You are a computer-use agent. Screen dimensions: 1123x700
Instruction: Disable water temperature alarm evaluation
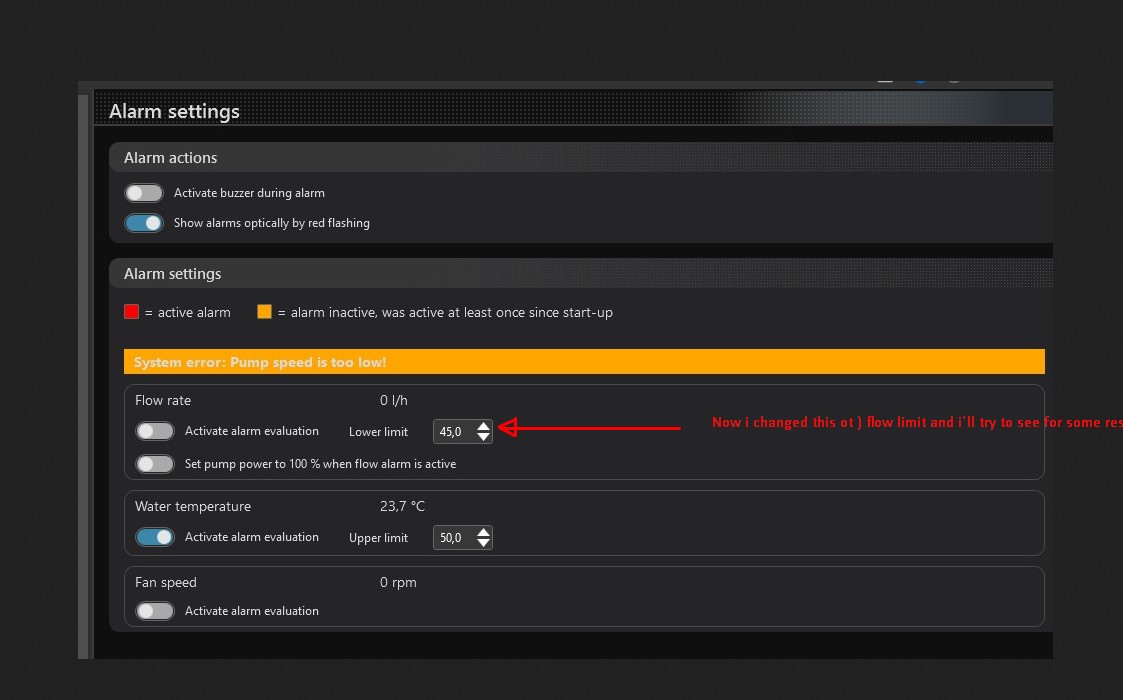[x=155, y=537]
